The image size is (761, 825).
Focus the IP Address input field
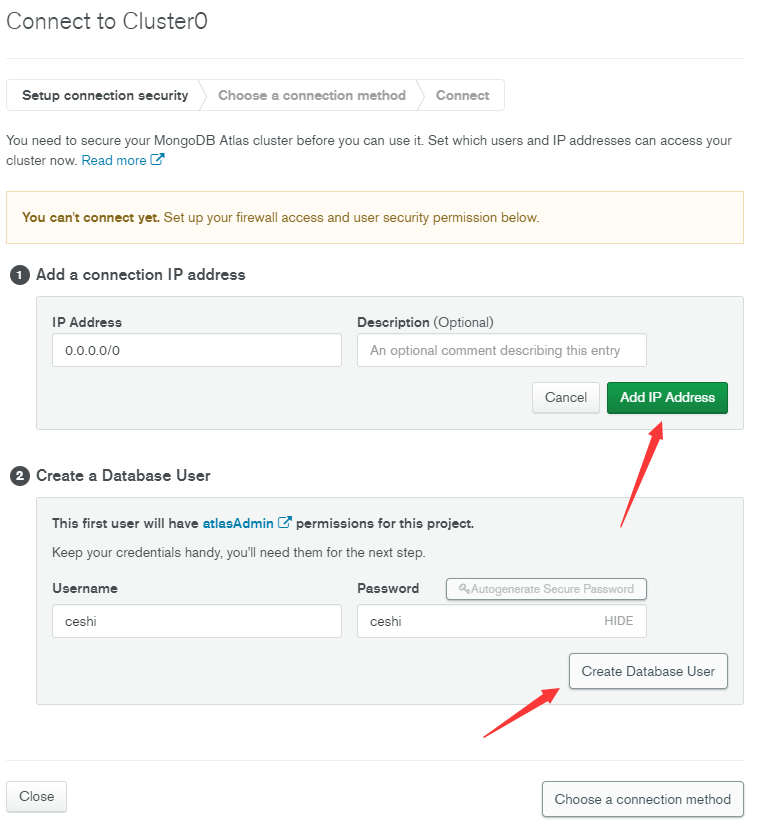tap(197, 350)
